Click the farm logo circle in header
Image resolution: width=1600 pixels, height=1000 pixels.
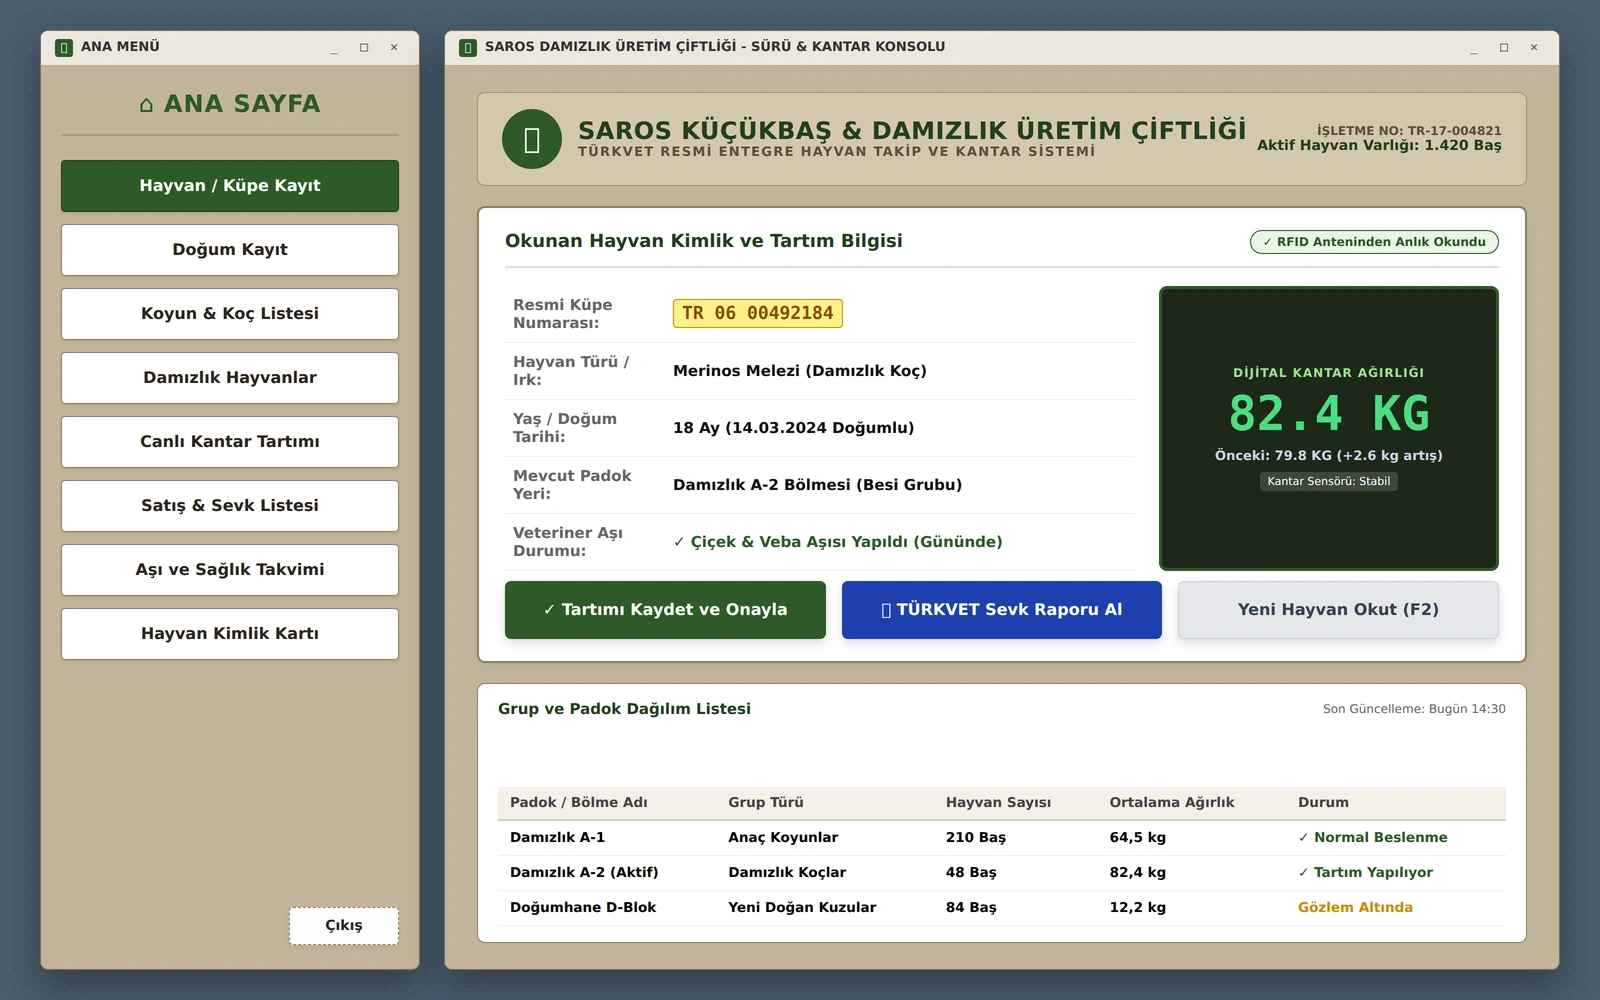532,139
